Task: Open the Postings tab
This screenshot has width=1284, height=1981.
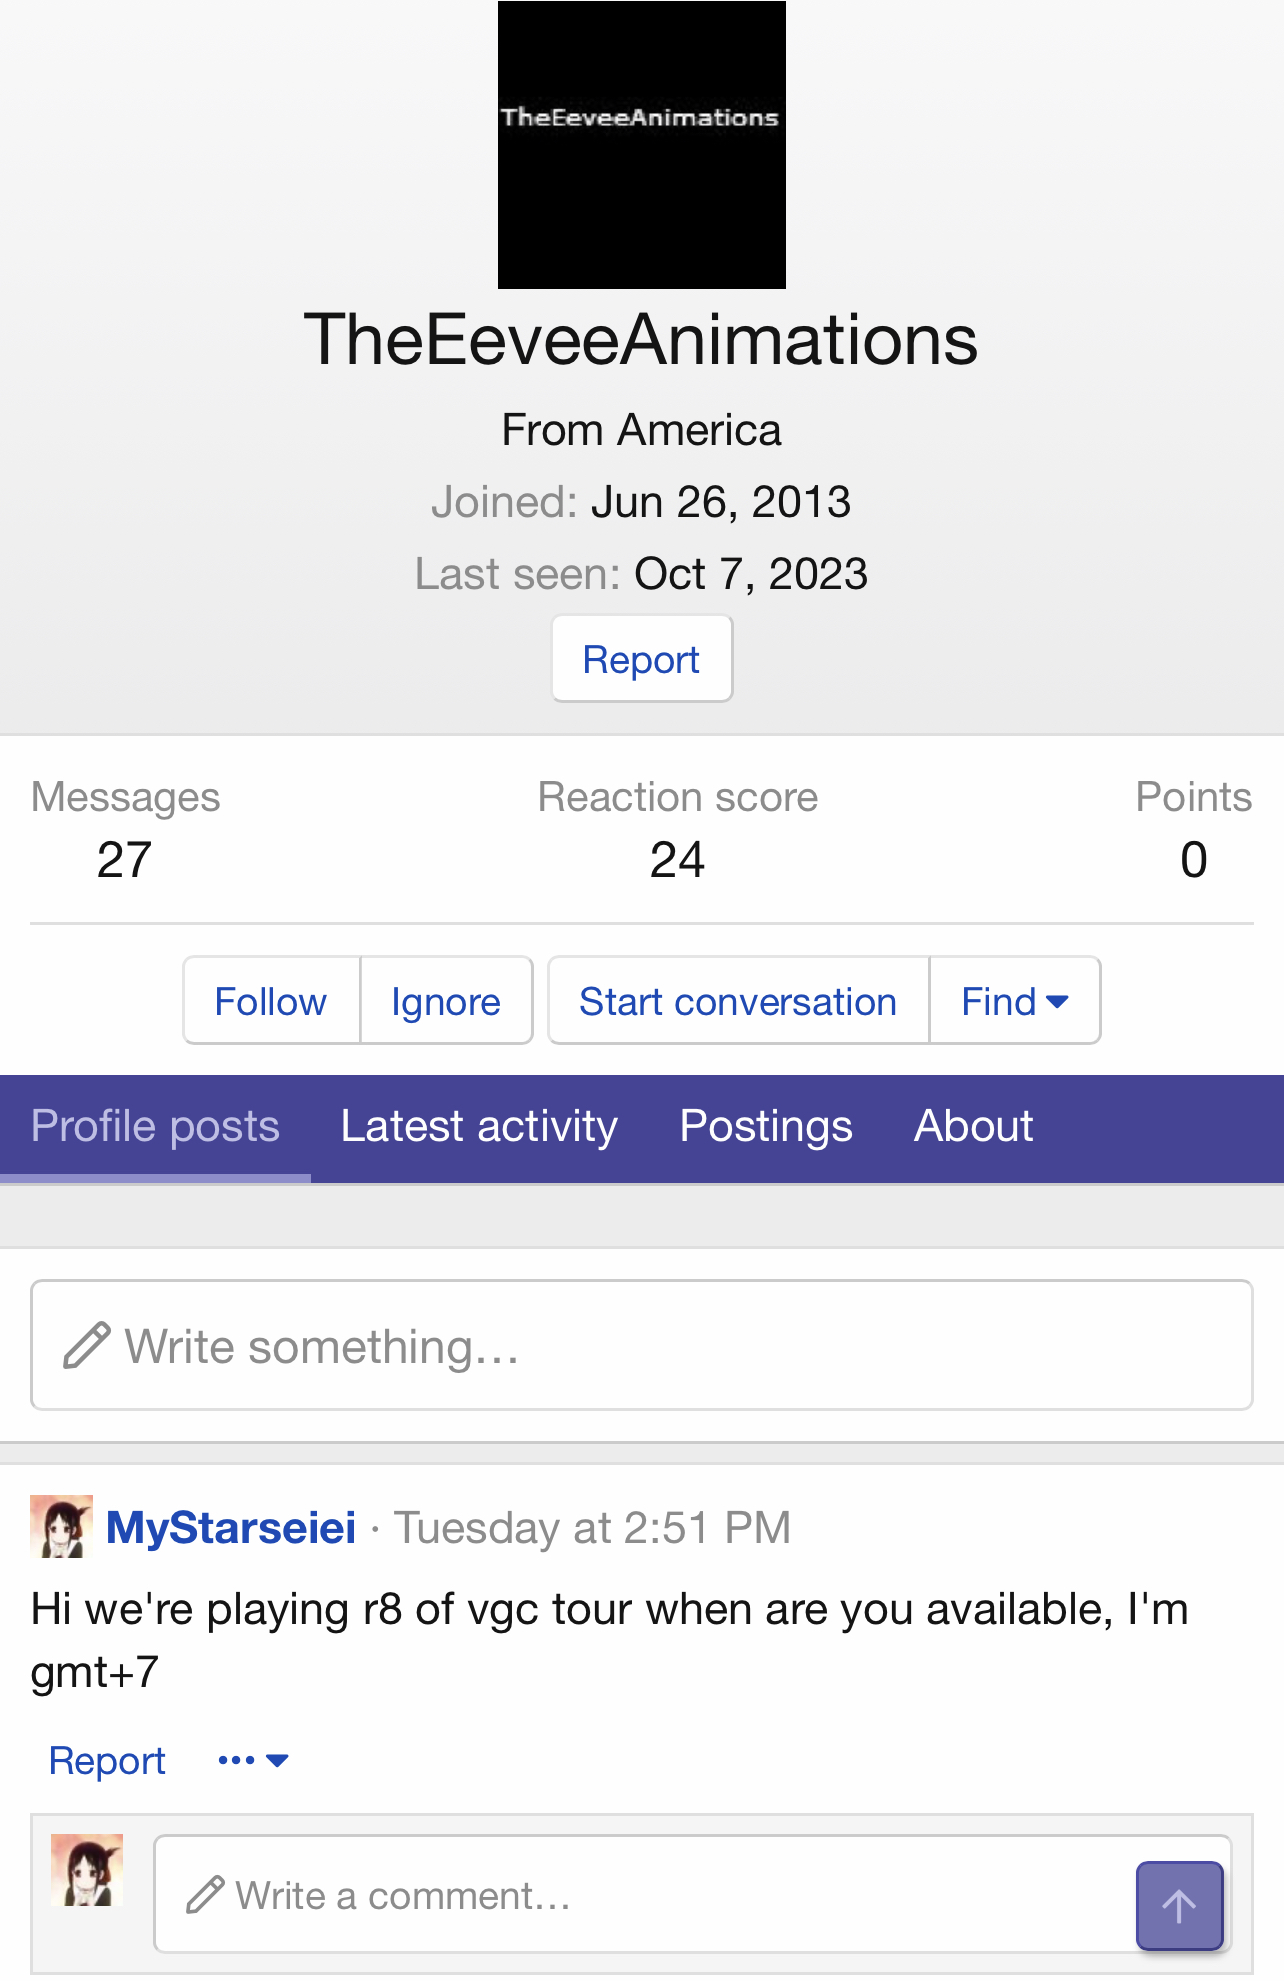Action: click(x=765, y=1127)
